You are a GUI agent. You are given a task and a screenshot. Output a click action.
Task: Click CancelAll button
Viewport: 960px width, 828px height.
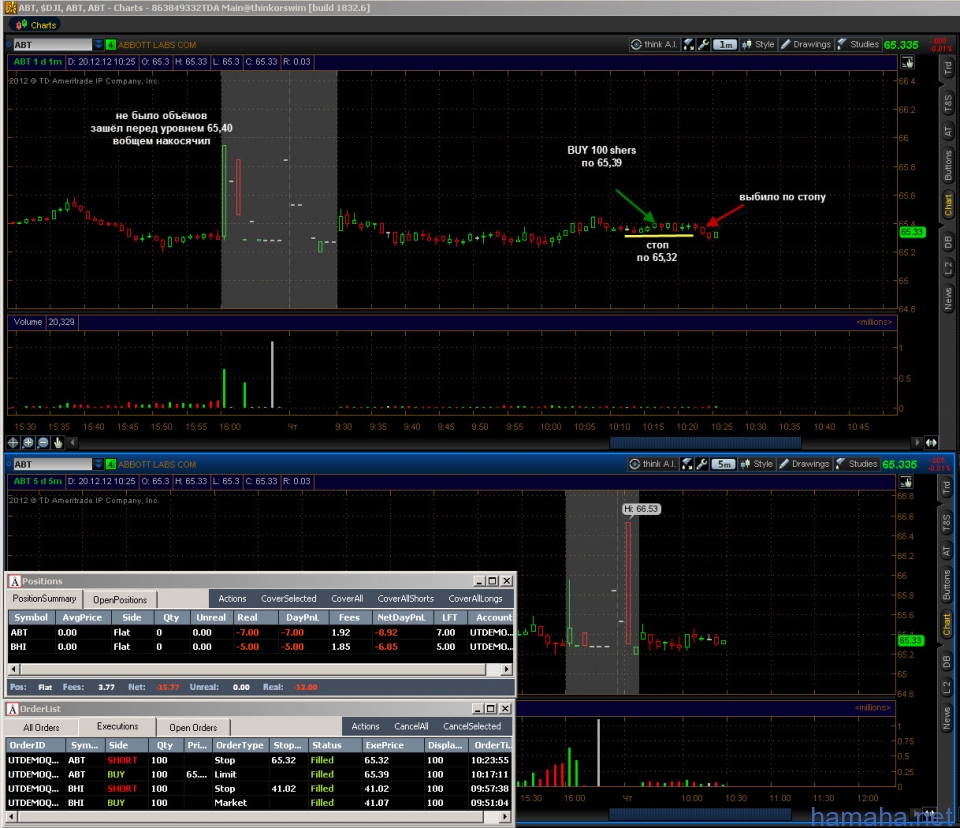(x=411, y=726)
